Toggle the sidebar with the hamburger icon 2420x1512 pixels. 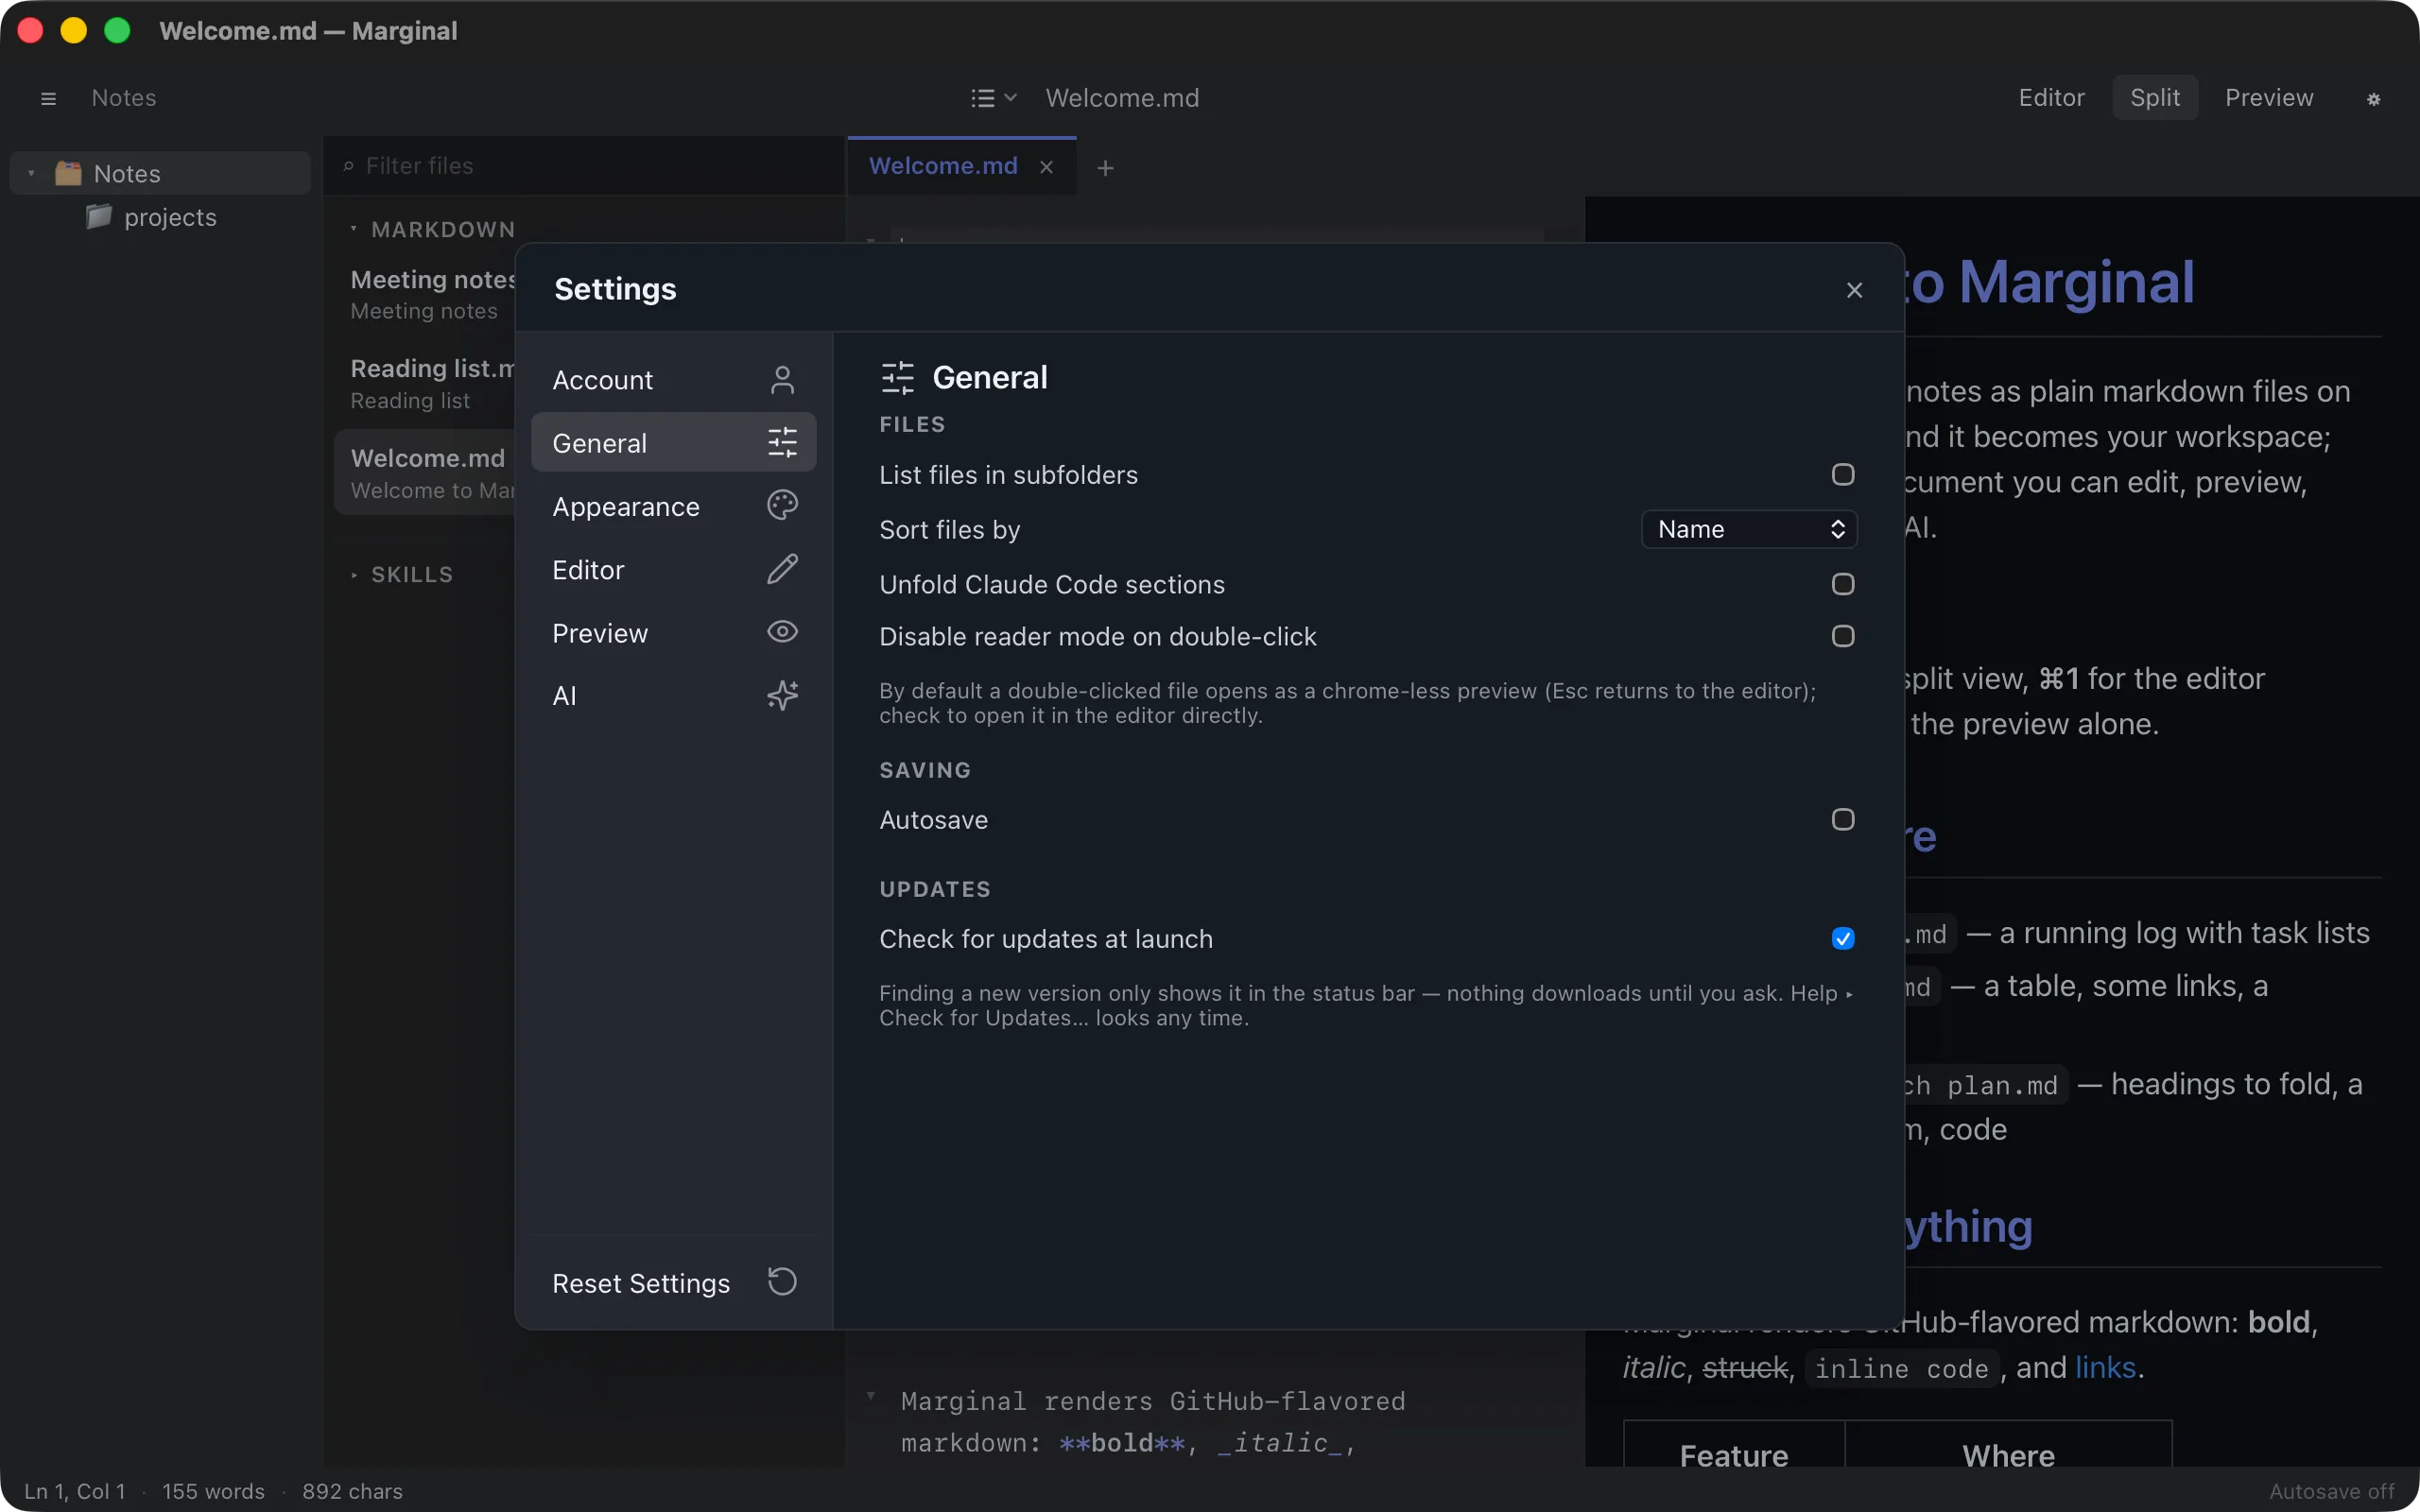click(48, 98)
